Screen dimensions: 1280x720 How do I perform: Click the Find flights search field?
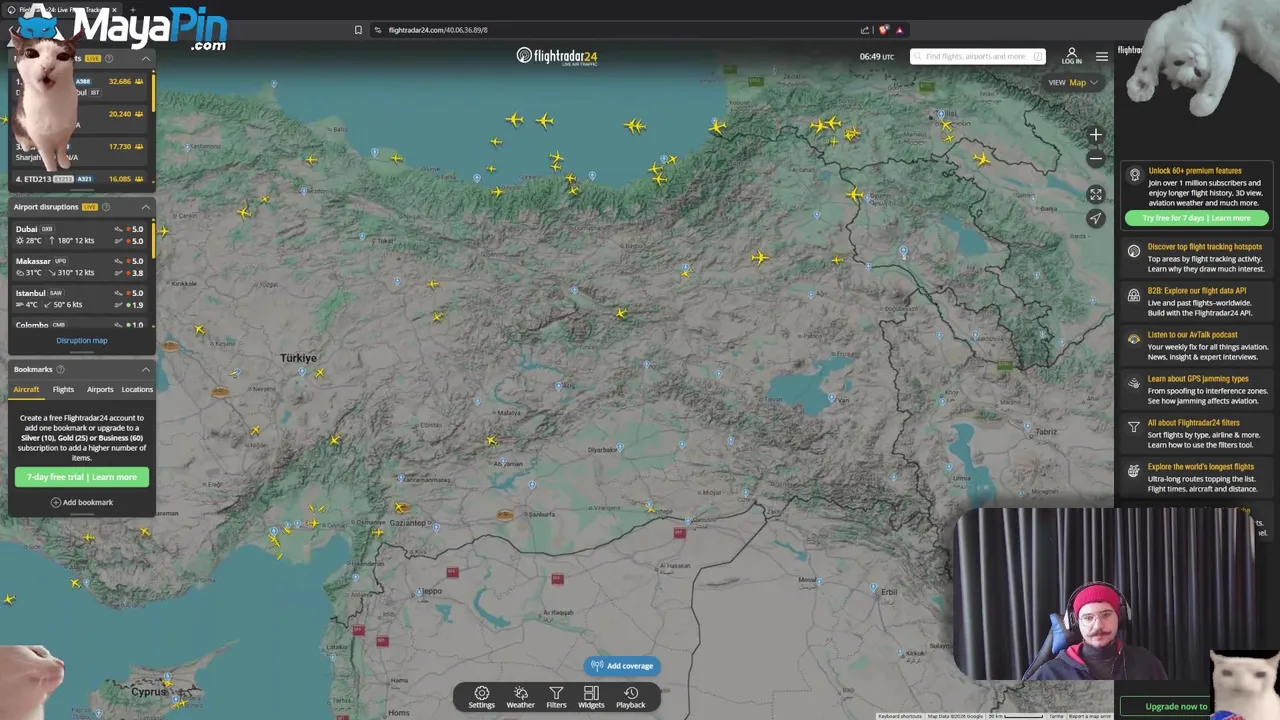click(x=977, y=56)
